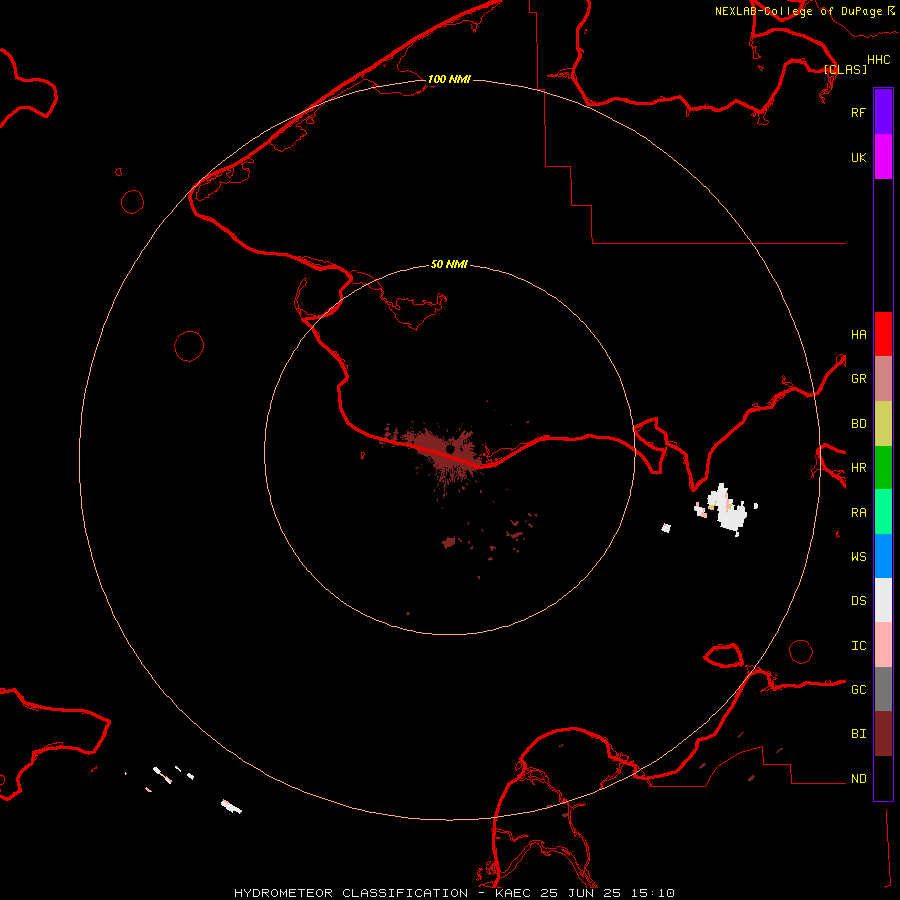Click the 50 NMI range ring label
This screenshot has height=900, width=900.
click(x=449, y=264)
